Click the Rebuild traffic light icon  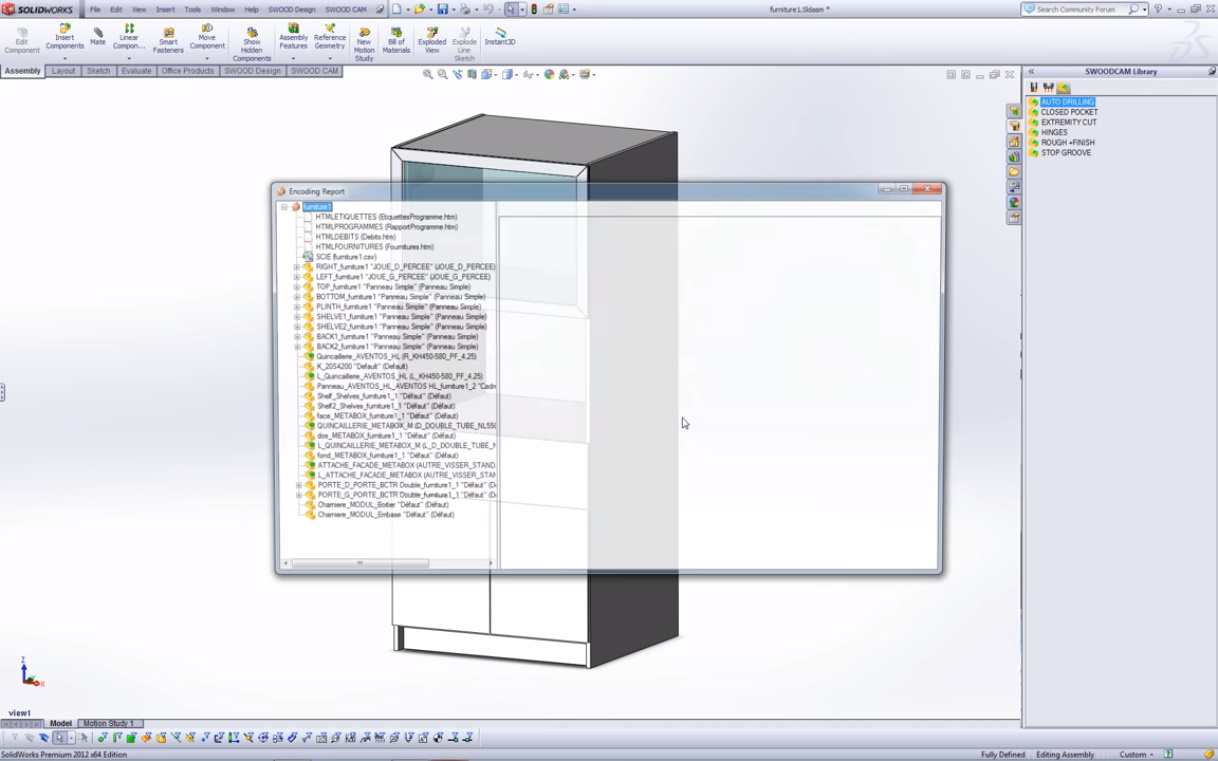point(533,9)
